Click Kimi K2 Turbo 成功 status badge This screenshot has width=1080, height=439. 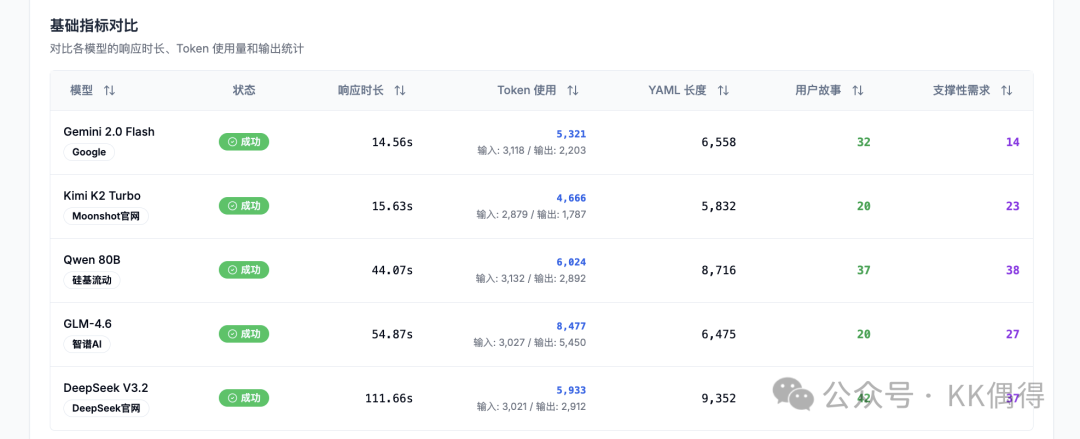tap(244, 206)
